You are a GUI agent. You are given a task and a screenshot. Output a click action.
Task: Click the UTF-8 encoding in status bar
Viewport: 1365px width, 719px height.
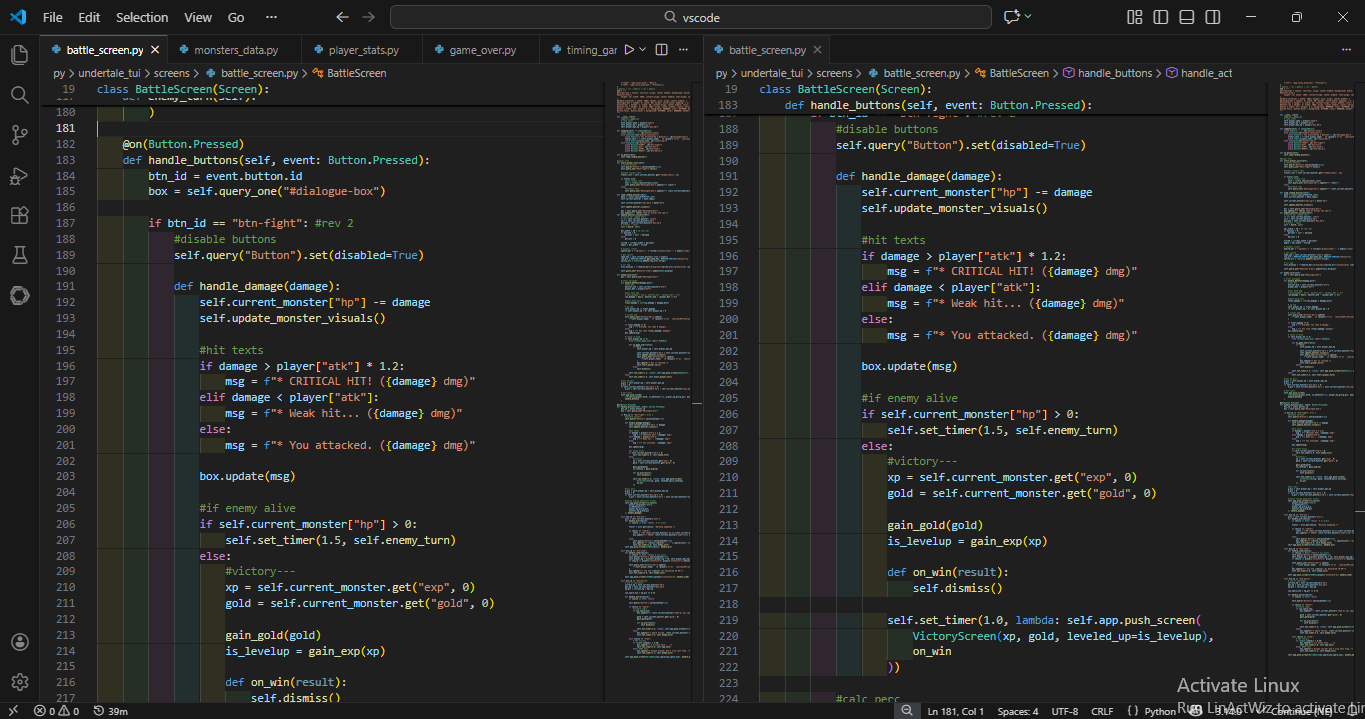(1064, 711)
